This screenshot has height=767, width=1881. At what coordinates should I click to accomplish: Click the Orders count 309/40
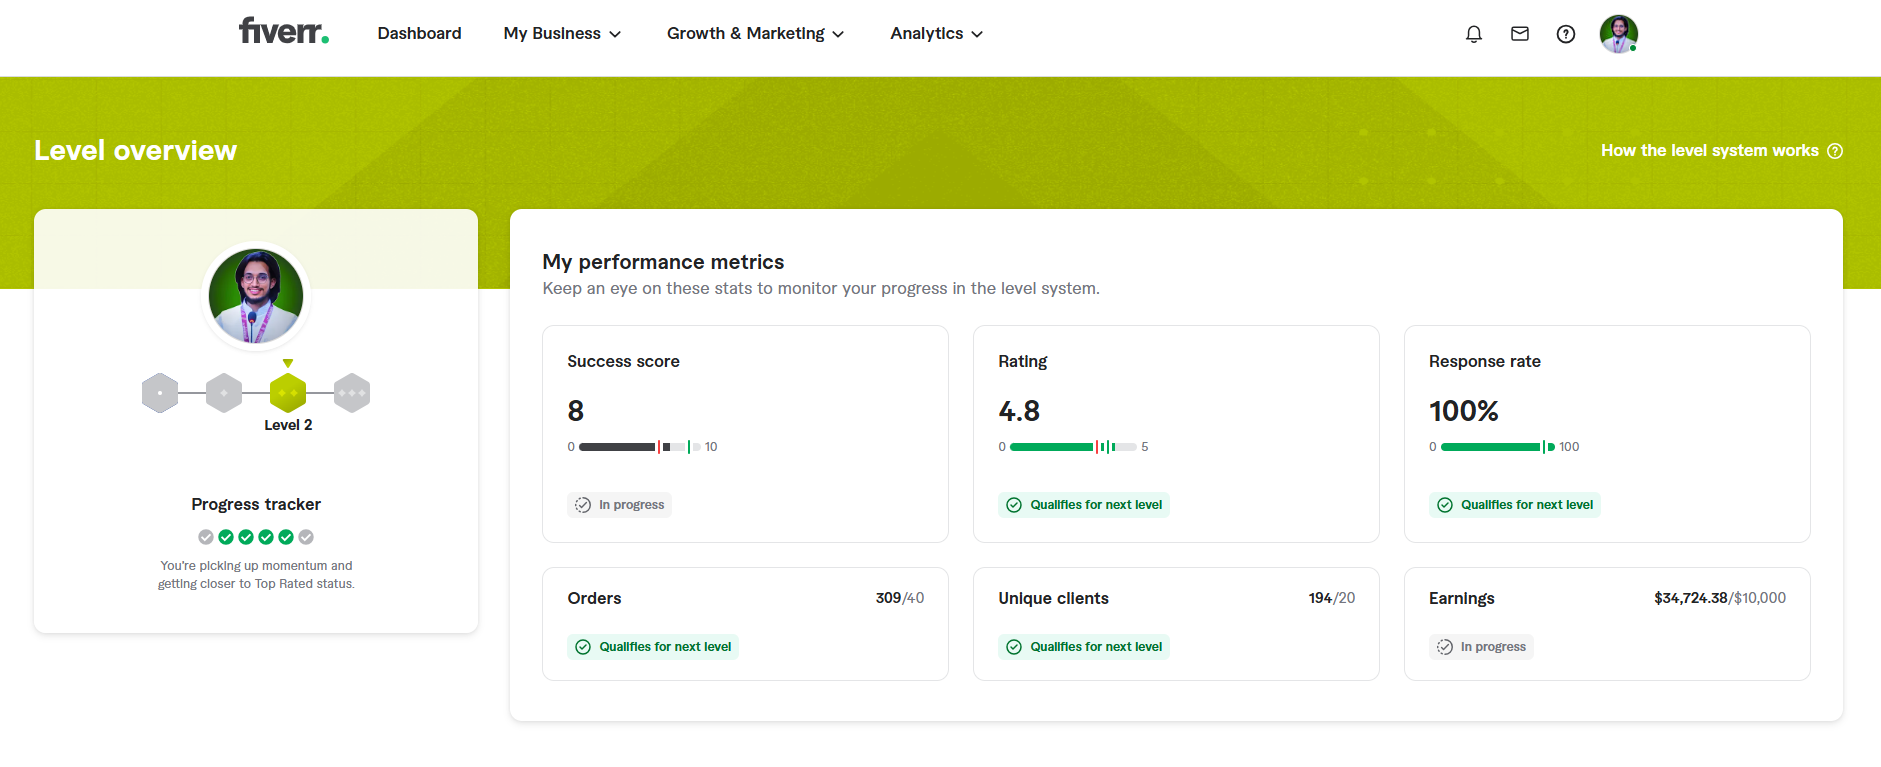pyautogui.click(x=900, y=598)
